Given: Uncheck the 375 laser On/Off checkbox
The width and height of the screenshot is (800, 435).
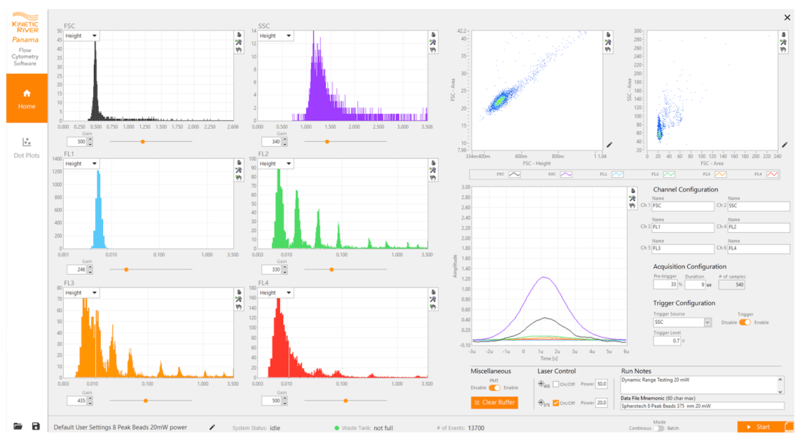Looking at the screenshot, I should [556, 403].
